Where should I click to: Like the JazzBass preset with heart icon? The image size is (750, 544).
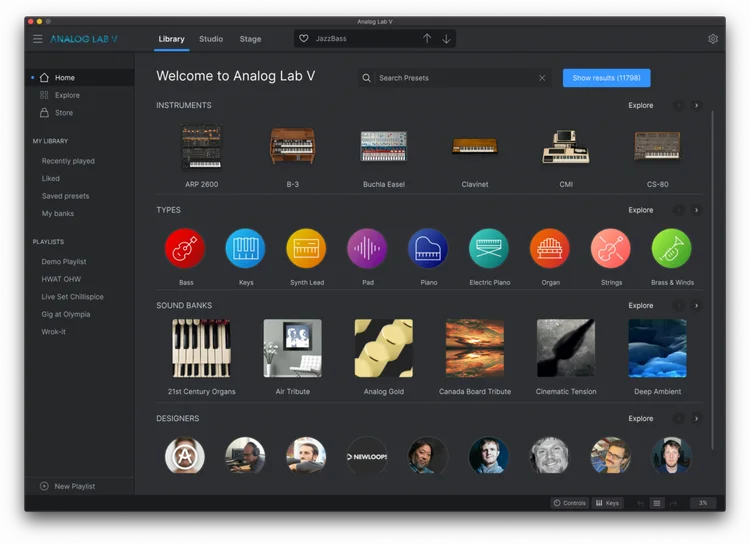pos(304,39)
